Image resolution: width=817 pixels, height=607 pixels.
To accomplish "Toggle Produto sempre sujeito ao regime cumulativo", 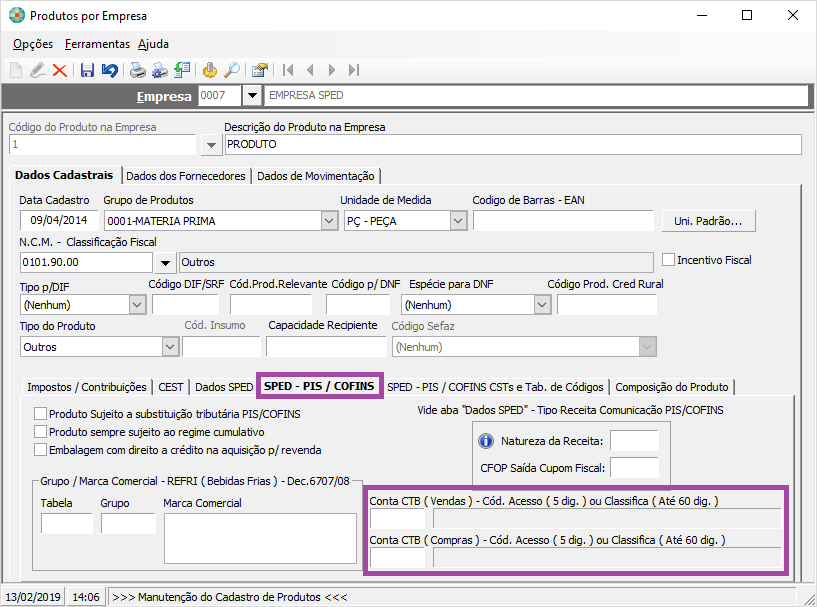I will [x=40, y=432].
